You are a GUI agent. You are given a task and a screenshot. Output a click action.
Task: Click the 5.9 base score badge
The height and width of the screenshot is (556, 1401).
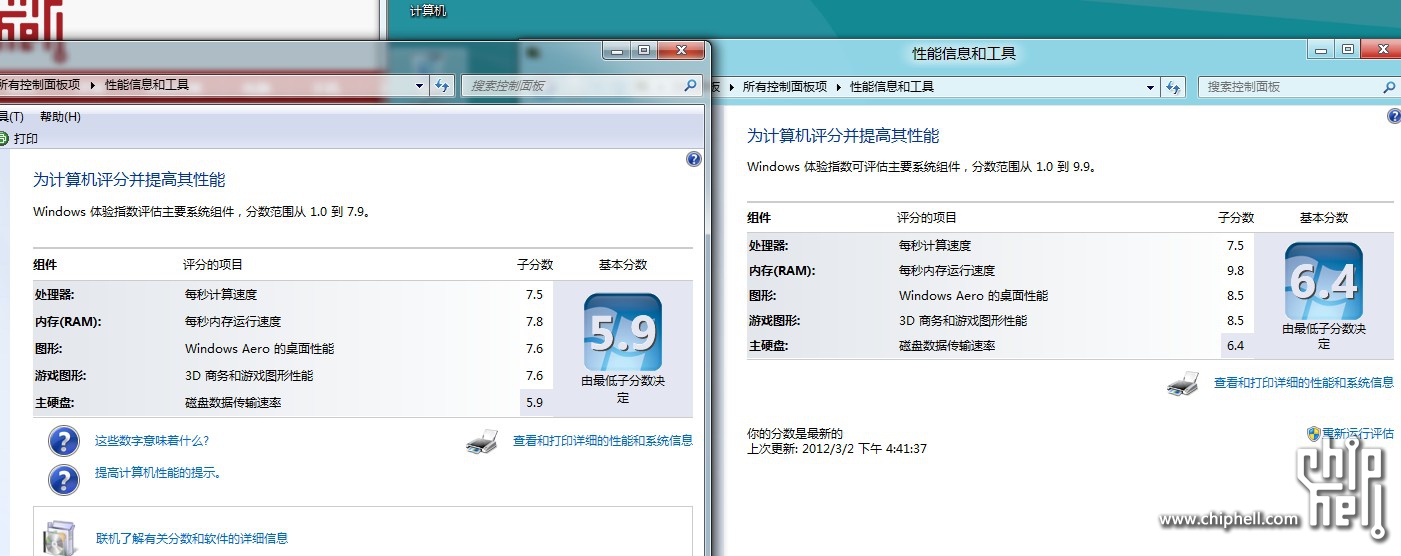click(623, 333)
